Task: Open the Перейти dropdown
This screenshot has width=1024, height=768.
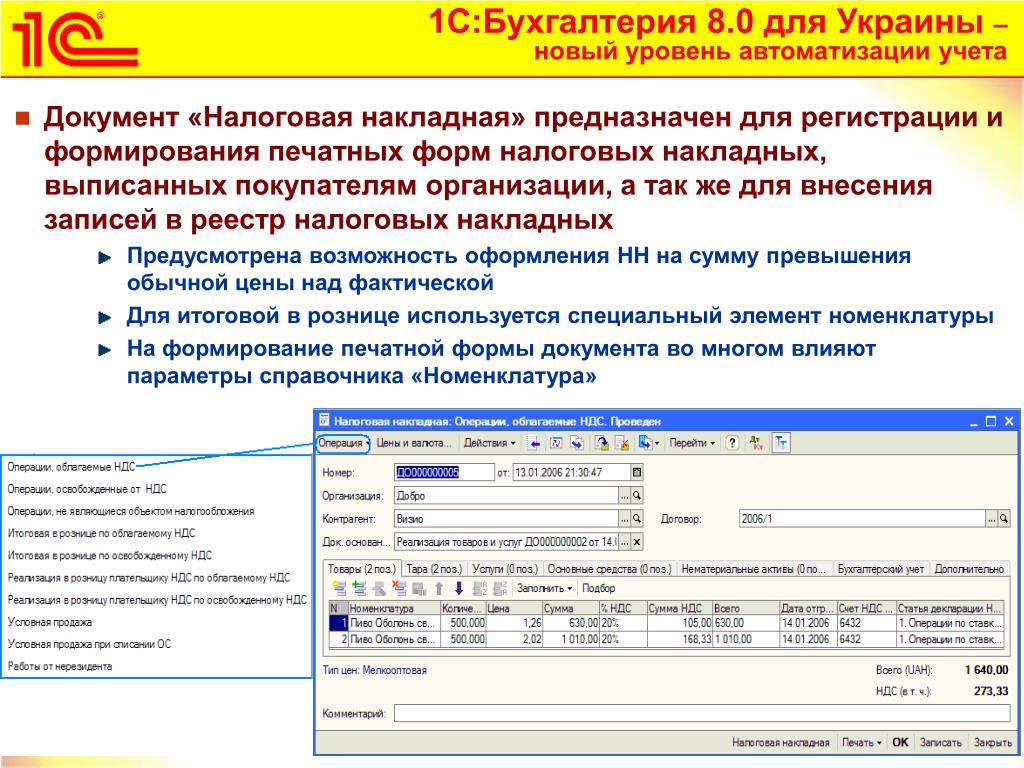Action: tap(692, 443)
